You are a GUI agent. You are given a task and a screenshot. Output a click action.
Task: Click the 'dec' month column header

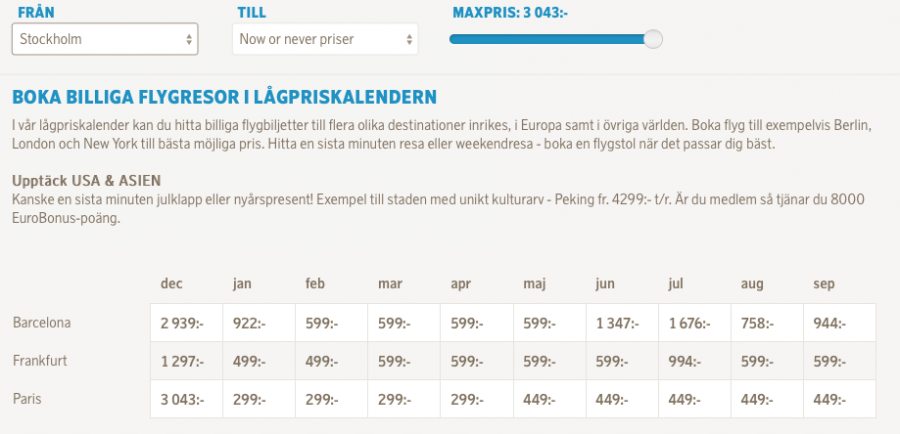[x=171, y=284]
